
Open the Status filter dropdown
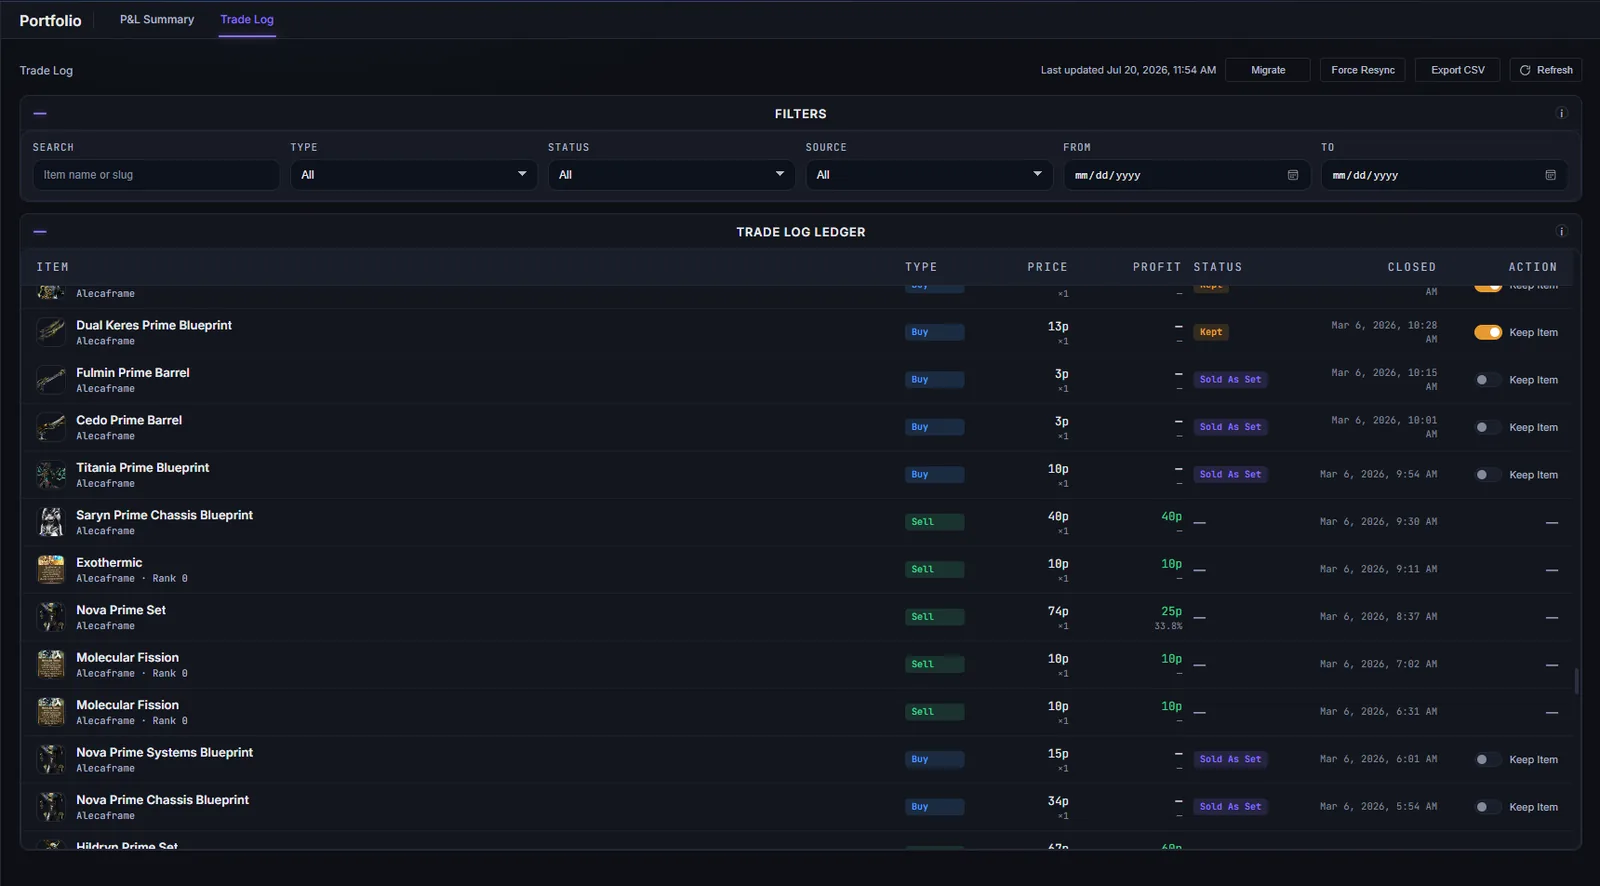pyautogui.click(x=672, y=175)
